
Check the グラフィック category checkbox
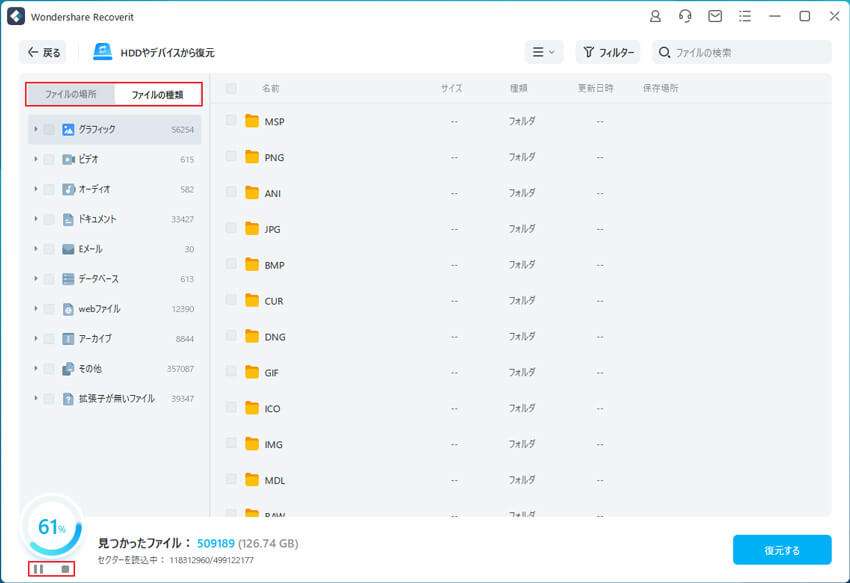pos(48,129)
